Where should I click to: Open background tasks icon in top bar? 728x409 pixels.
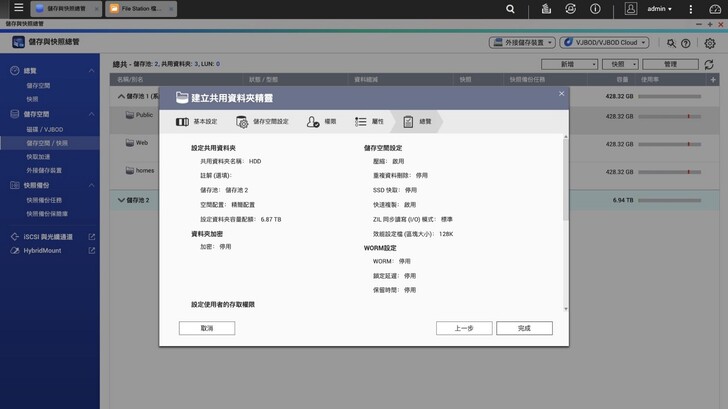tap(546, 9)
